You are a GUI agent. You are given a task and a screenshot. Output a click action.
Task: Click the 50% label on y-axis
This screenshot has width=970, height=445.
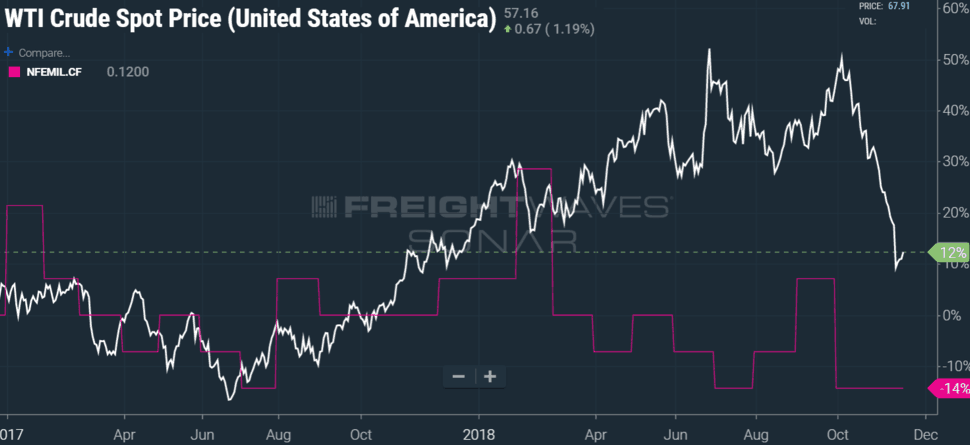click(x=951, y=59)
